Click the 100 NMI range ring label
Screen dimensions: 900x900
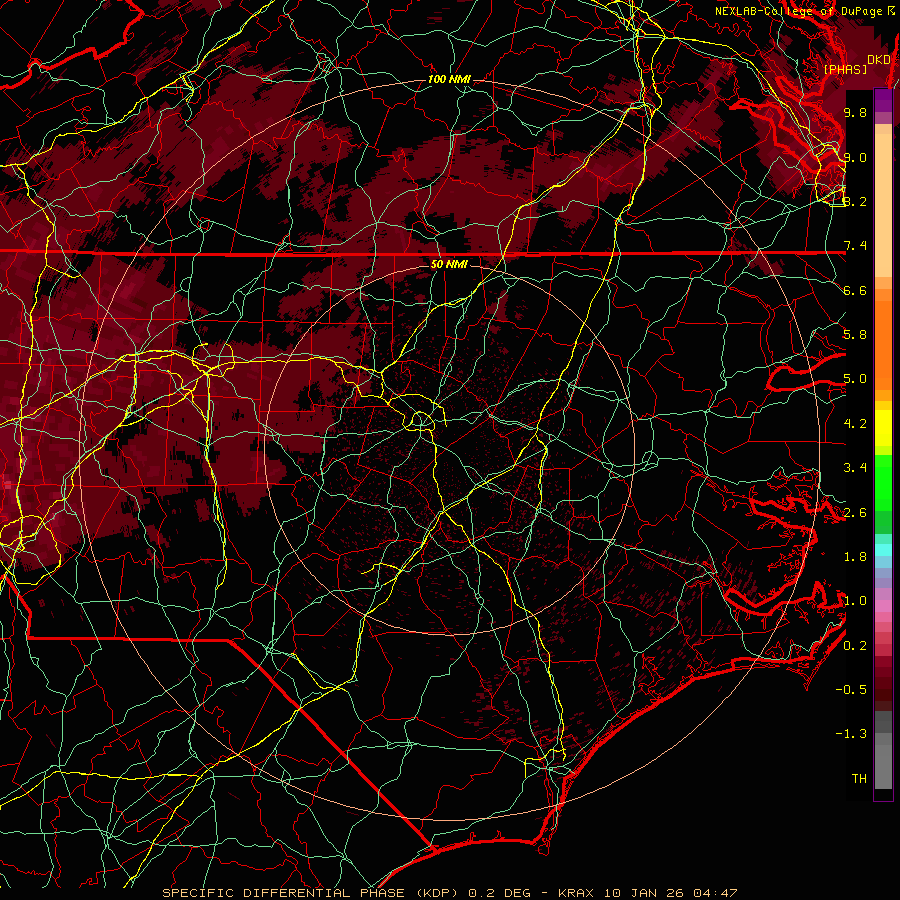point(449,79)
